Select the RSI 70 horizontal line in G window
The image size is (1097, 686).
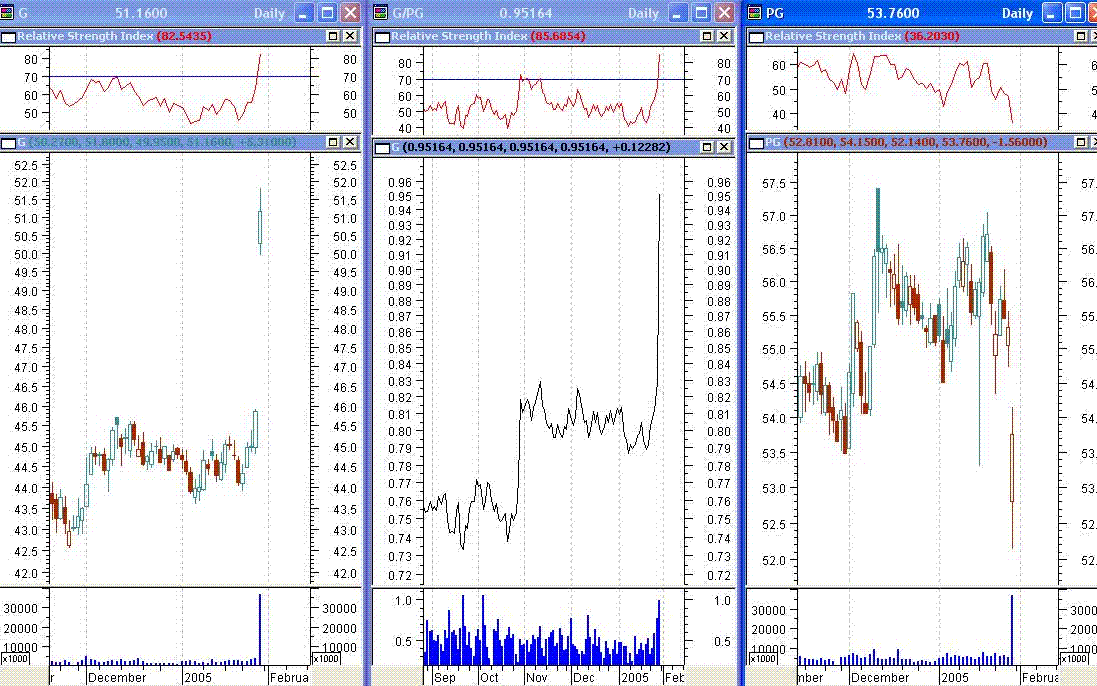point(180,76)
